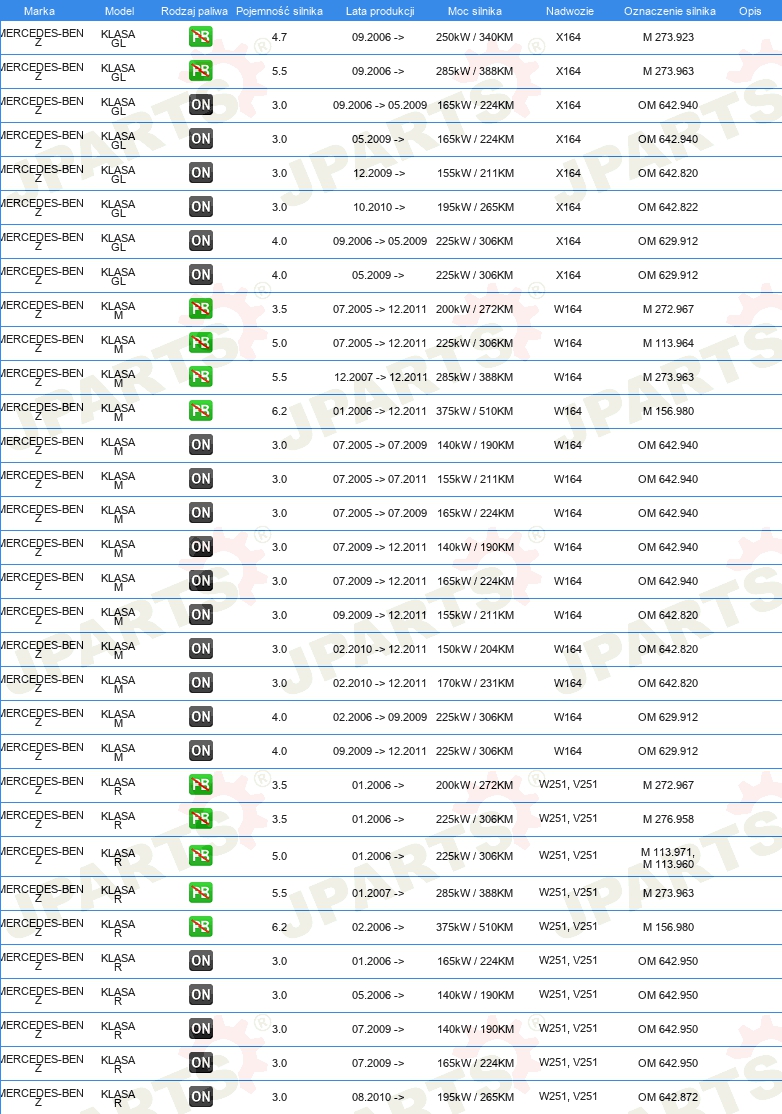Click the power value 250kW / 340KM
The image size is (782, 1114).
474,37
